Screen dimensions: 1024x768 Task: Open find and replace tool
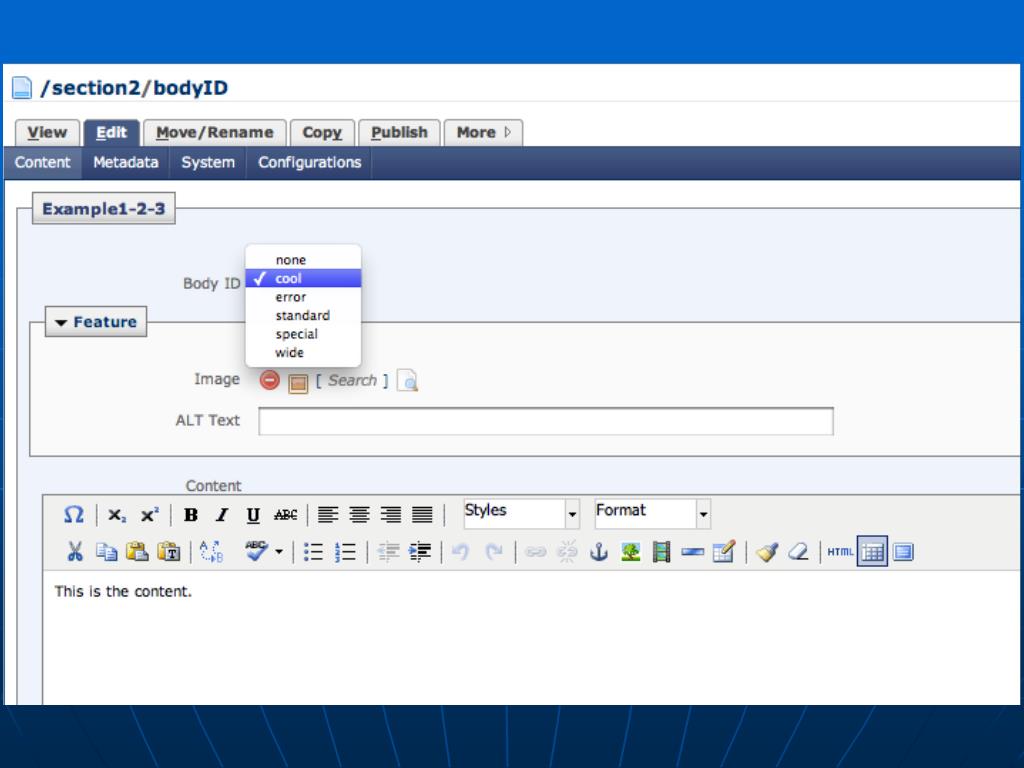pos(212,552)
